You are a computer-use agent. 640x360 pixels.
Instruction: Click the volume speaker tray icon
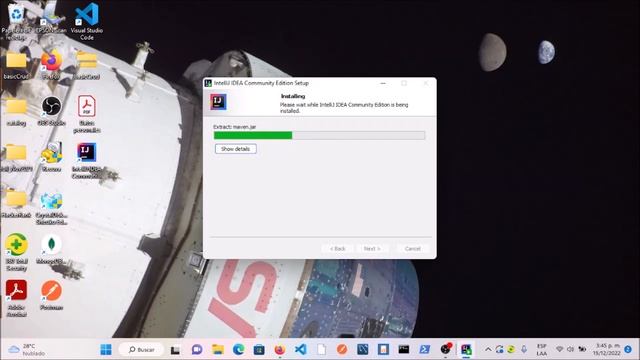[571, 349]
